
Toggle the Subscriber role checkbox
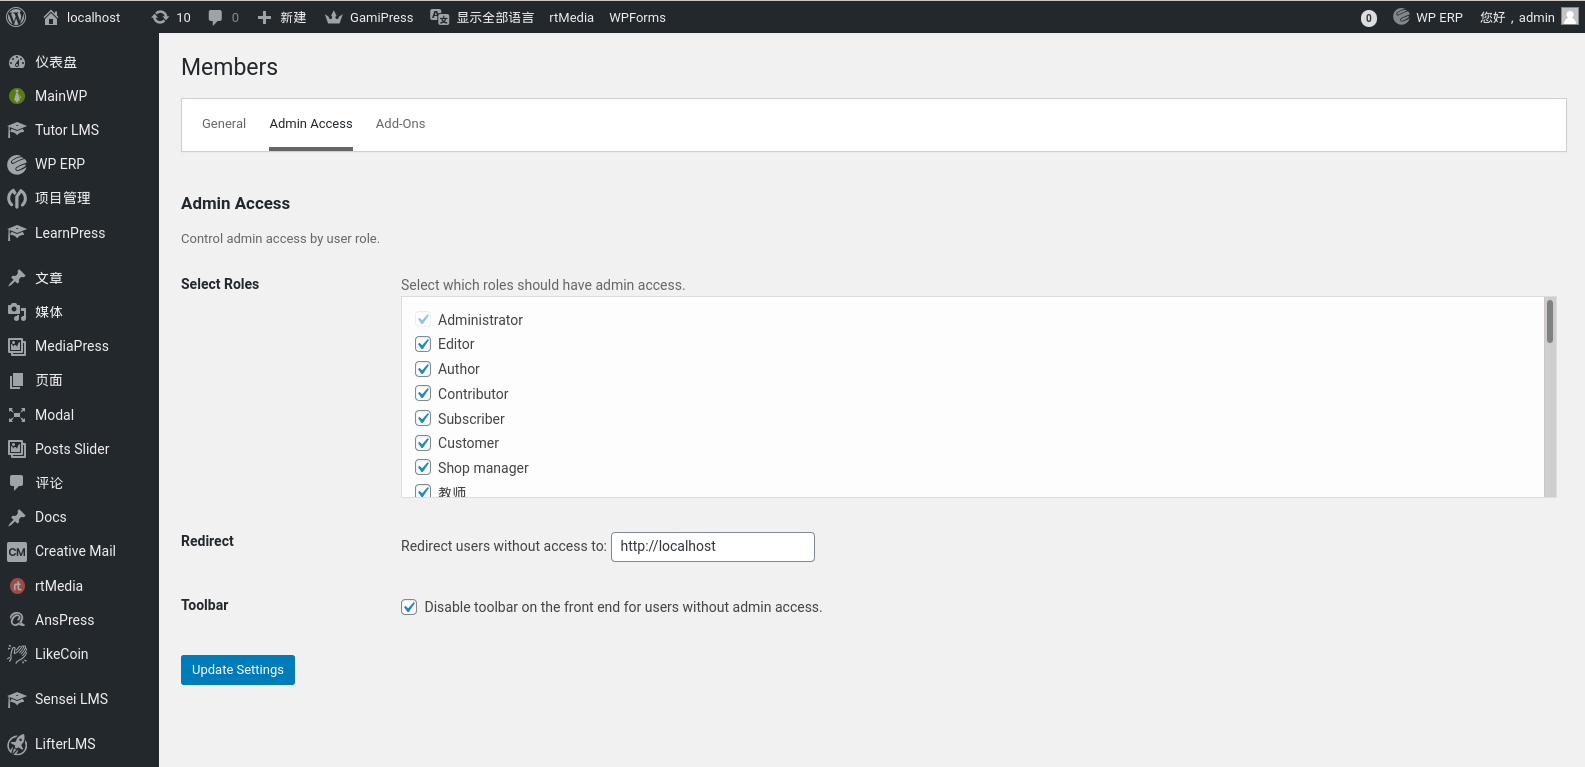click(423, 418)
